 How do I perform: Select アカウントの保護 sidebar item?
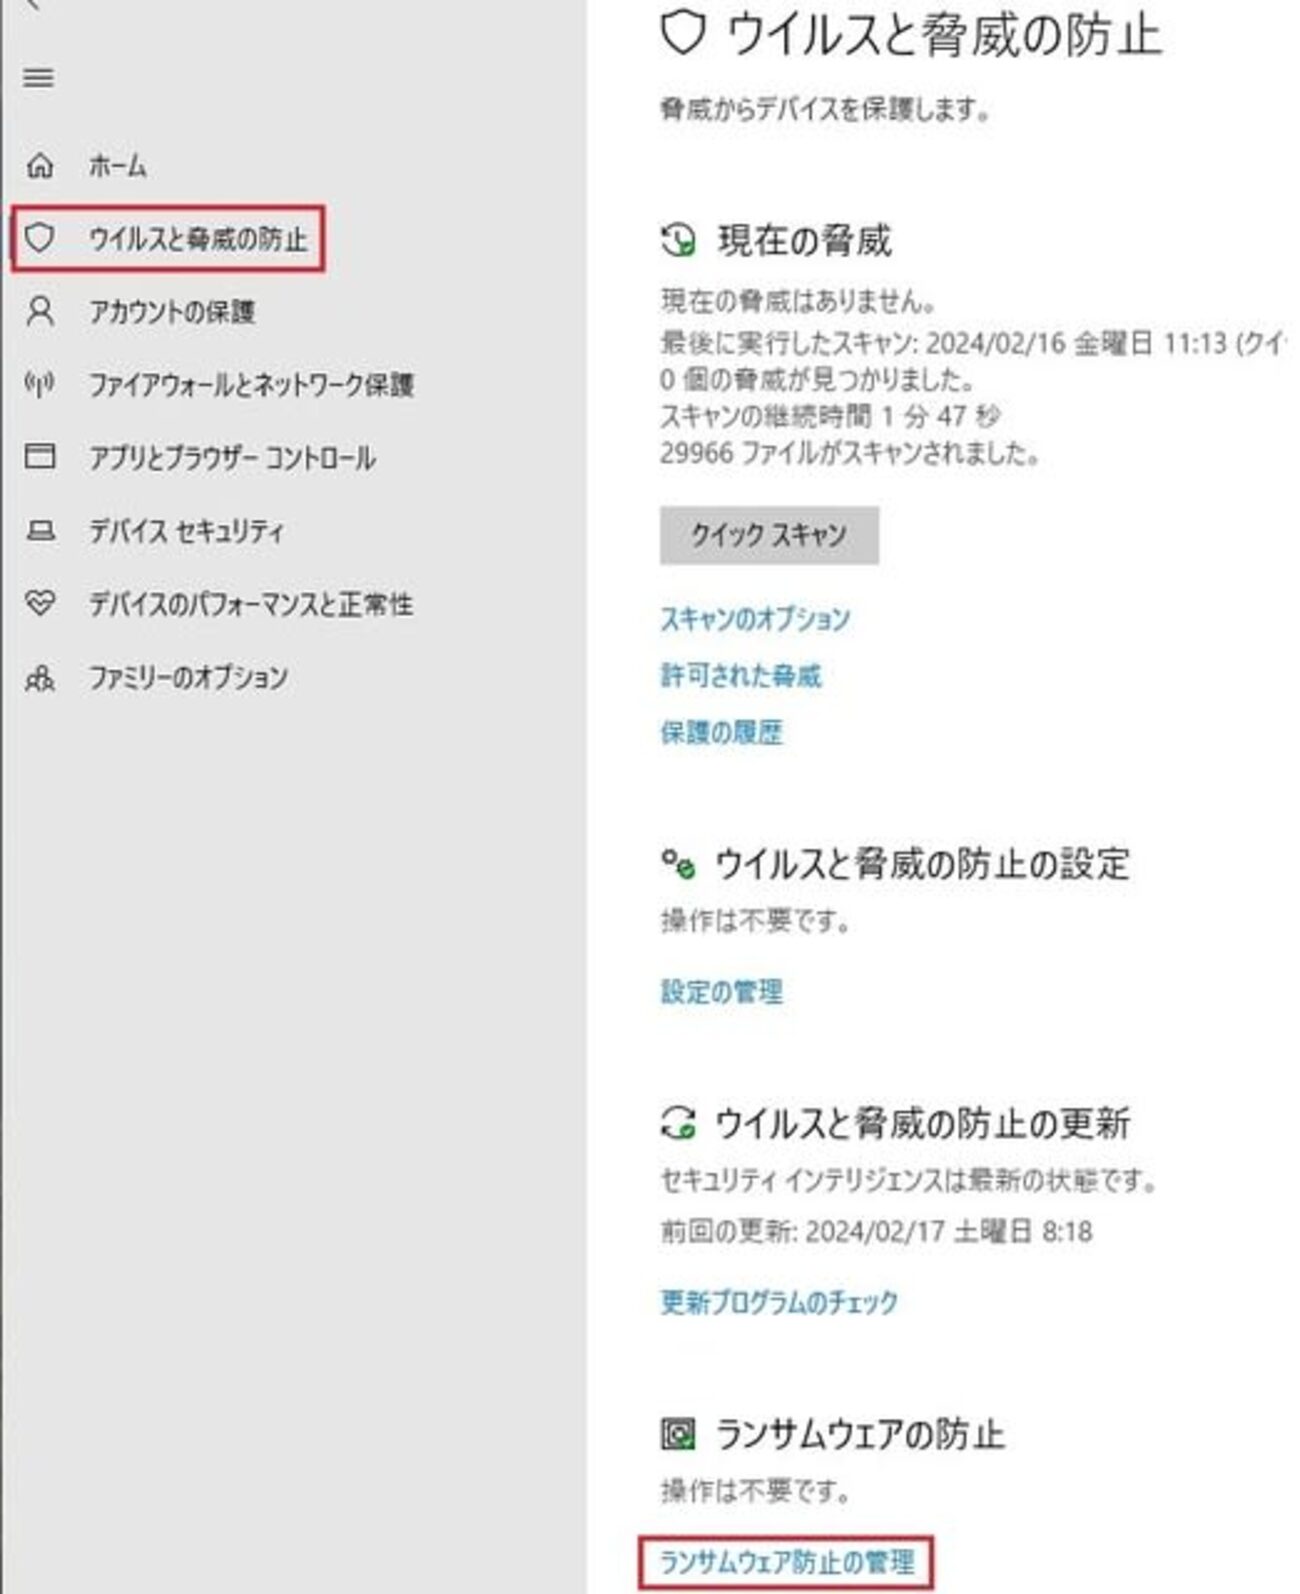pyautogui.click(x=172, y=312)
